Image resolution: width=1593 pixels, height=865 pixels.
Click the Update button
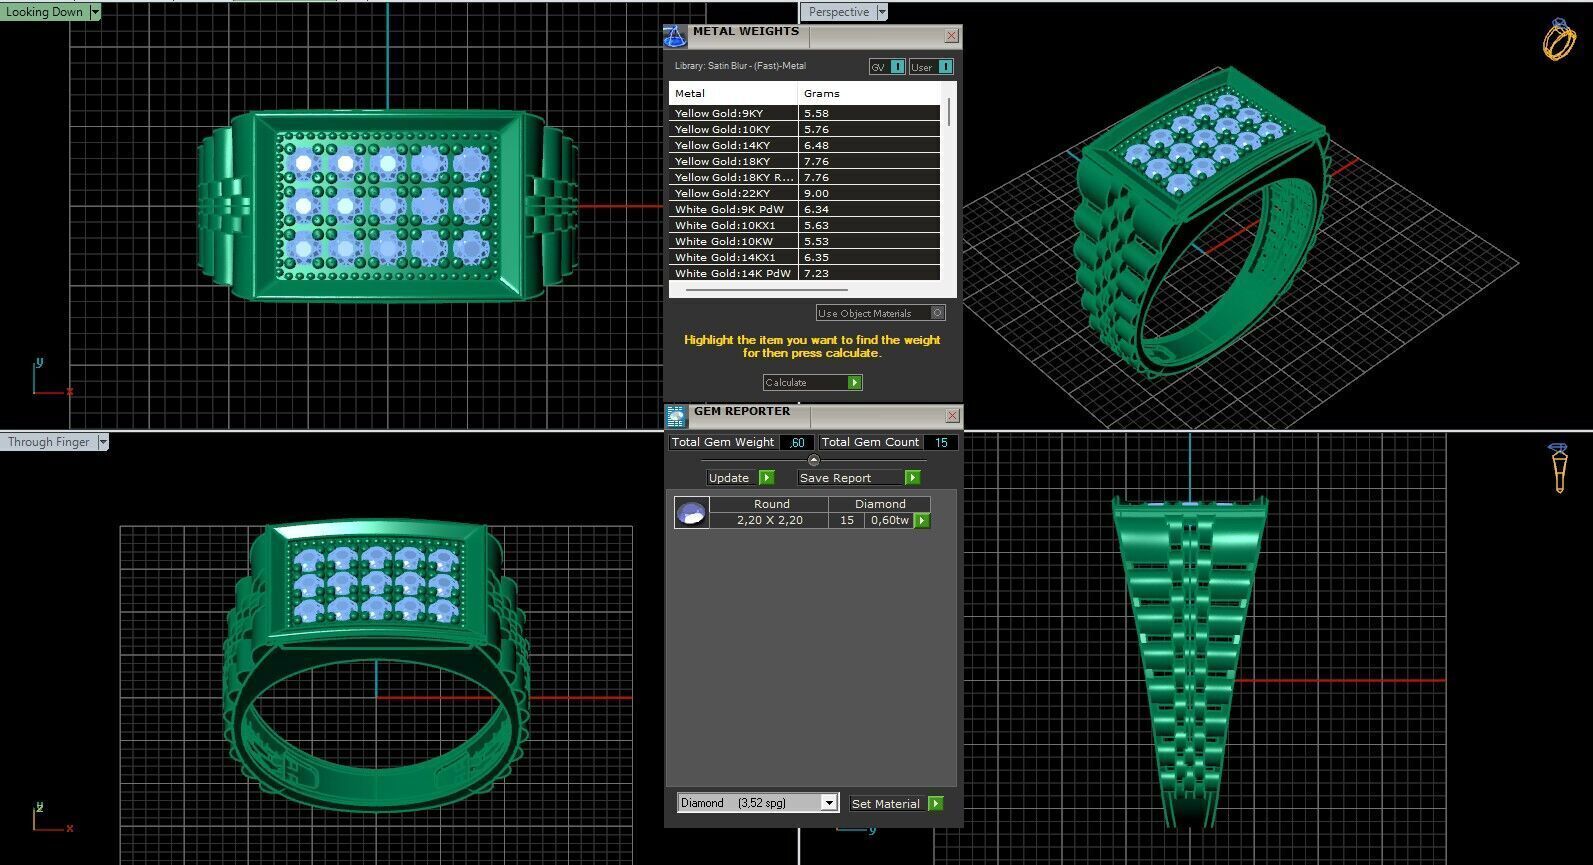(x=740, y=477)
